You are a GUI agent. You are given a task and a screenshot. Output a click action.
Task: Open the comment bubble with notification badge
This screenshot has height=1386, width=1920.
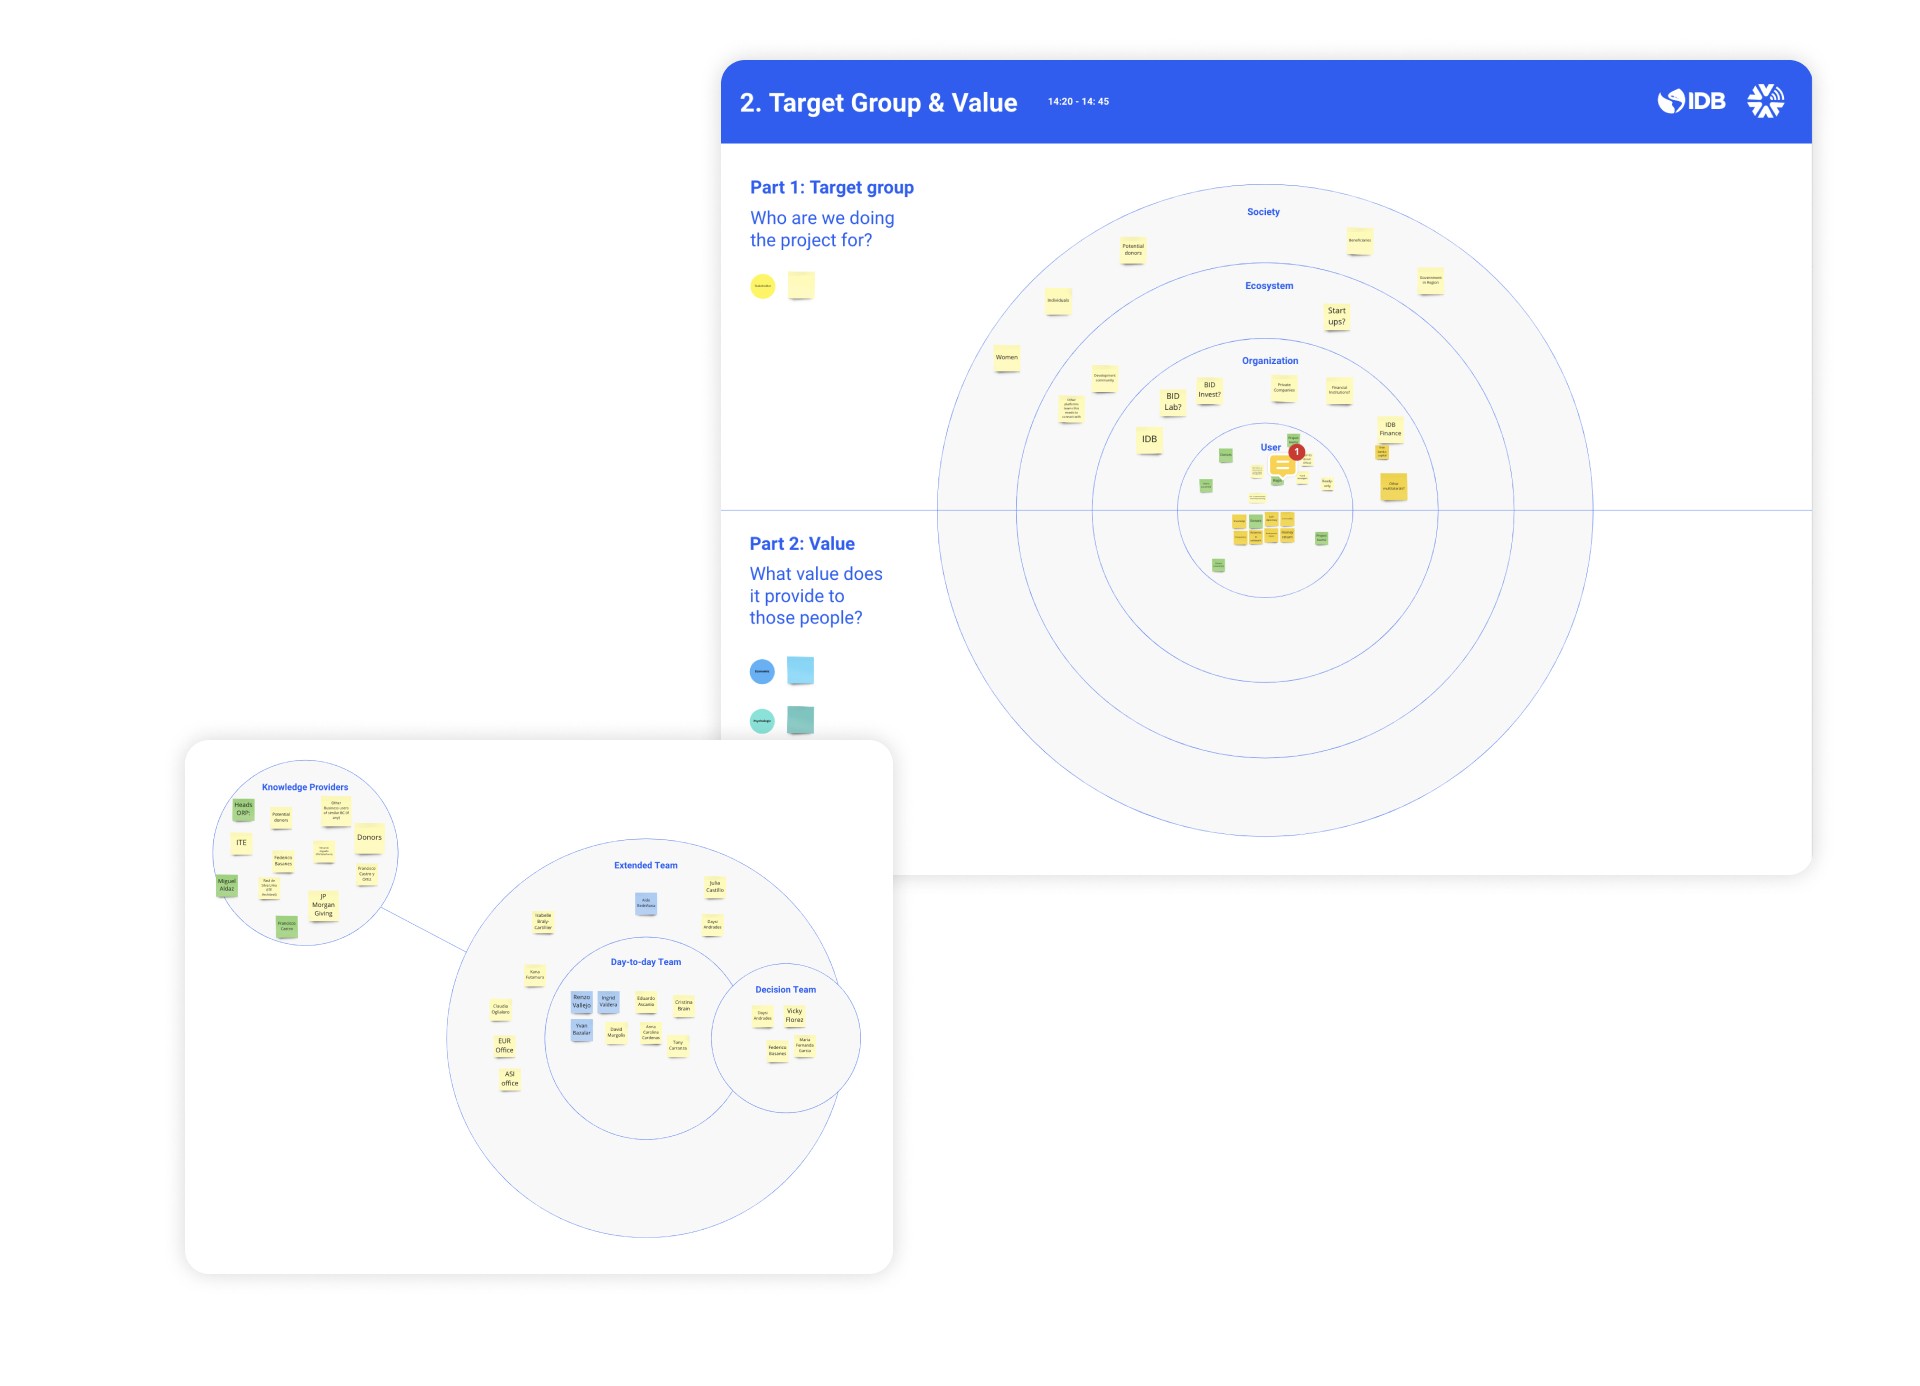[x=1281, y=466]
